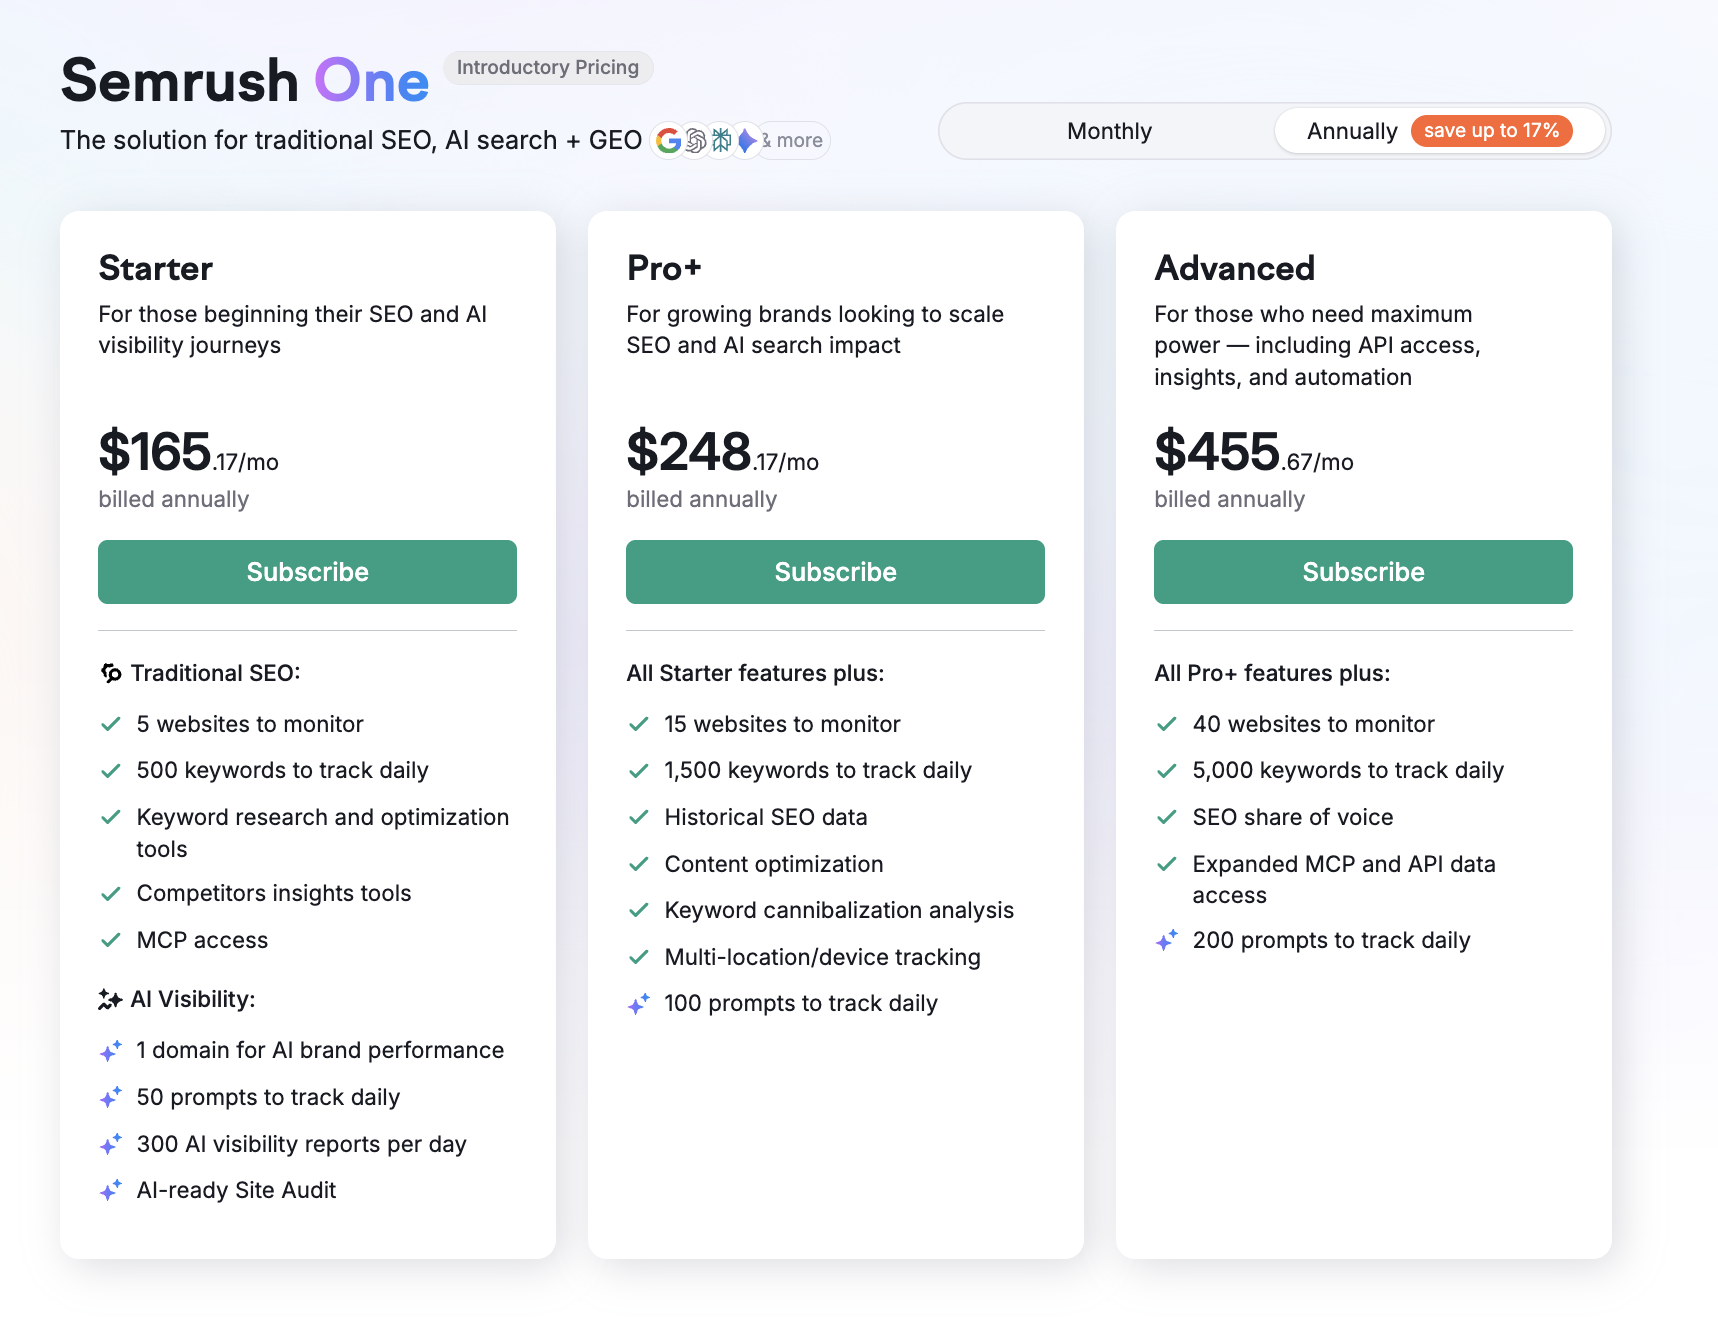Open the Traditional SEO icon on Starter card
1718x1326 pixels.
[x=111, y=673]
